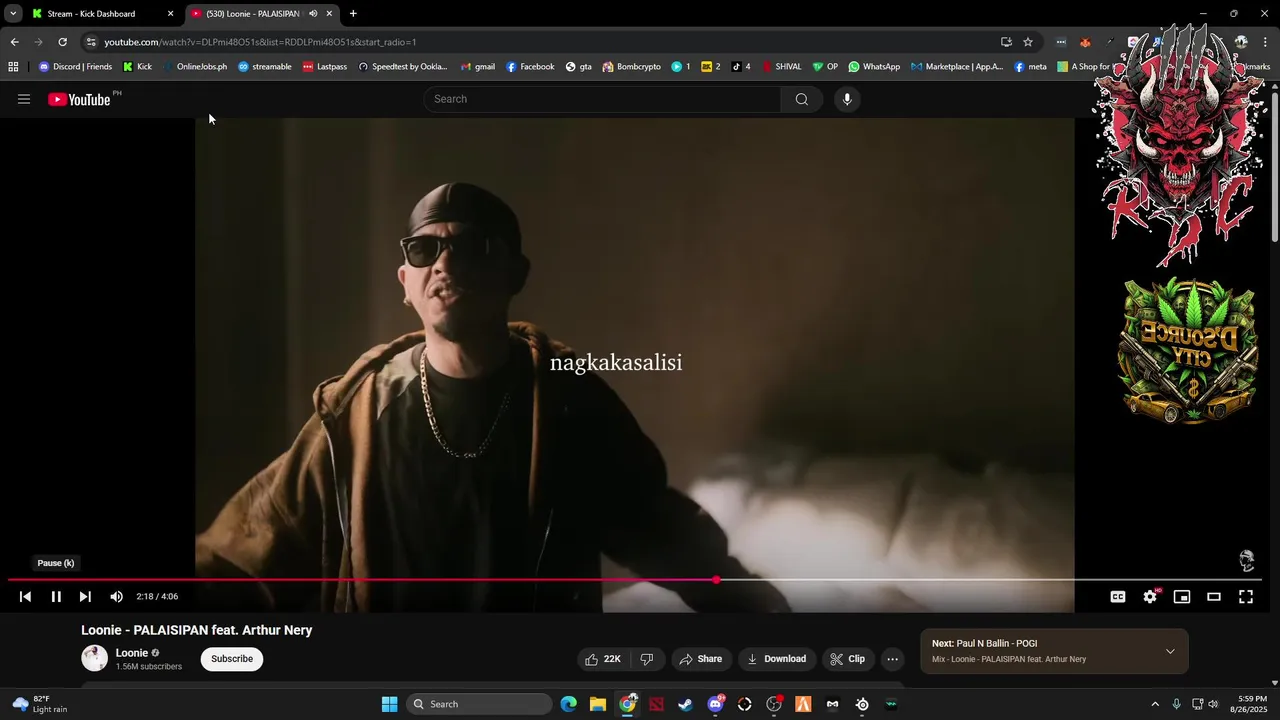Screen dimensions: 1280x720
Task: View site information icon
Action: 91,42
